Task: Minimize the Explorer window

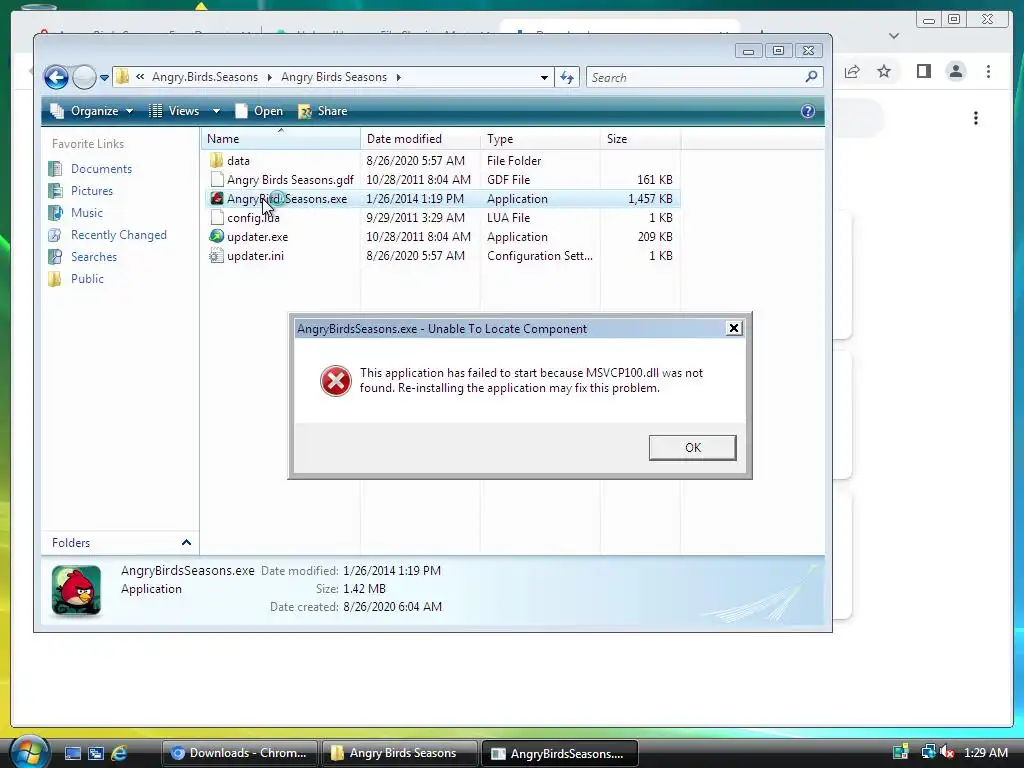Action: tap(748, 51)
